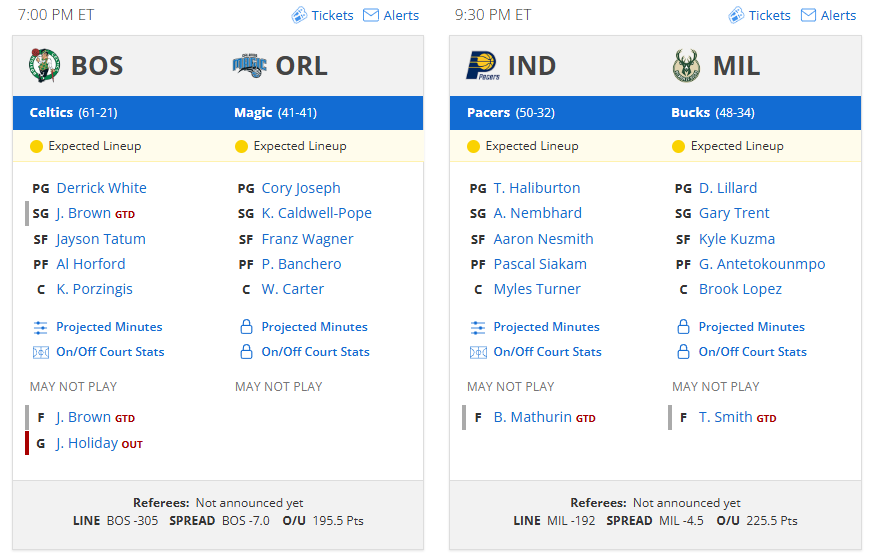
Task: Click the sliders icon beside Celtics Projected Minutes
Action: coord(40,327)
